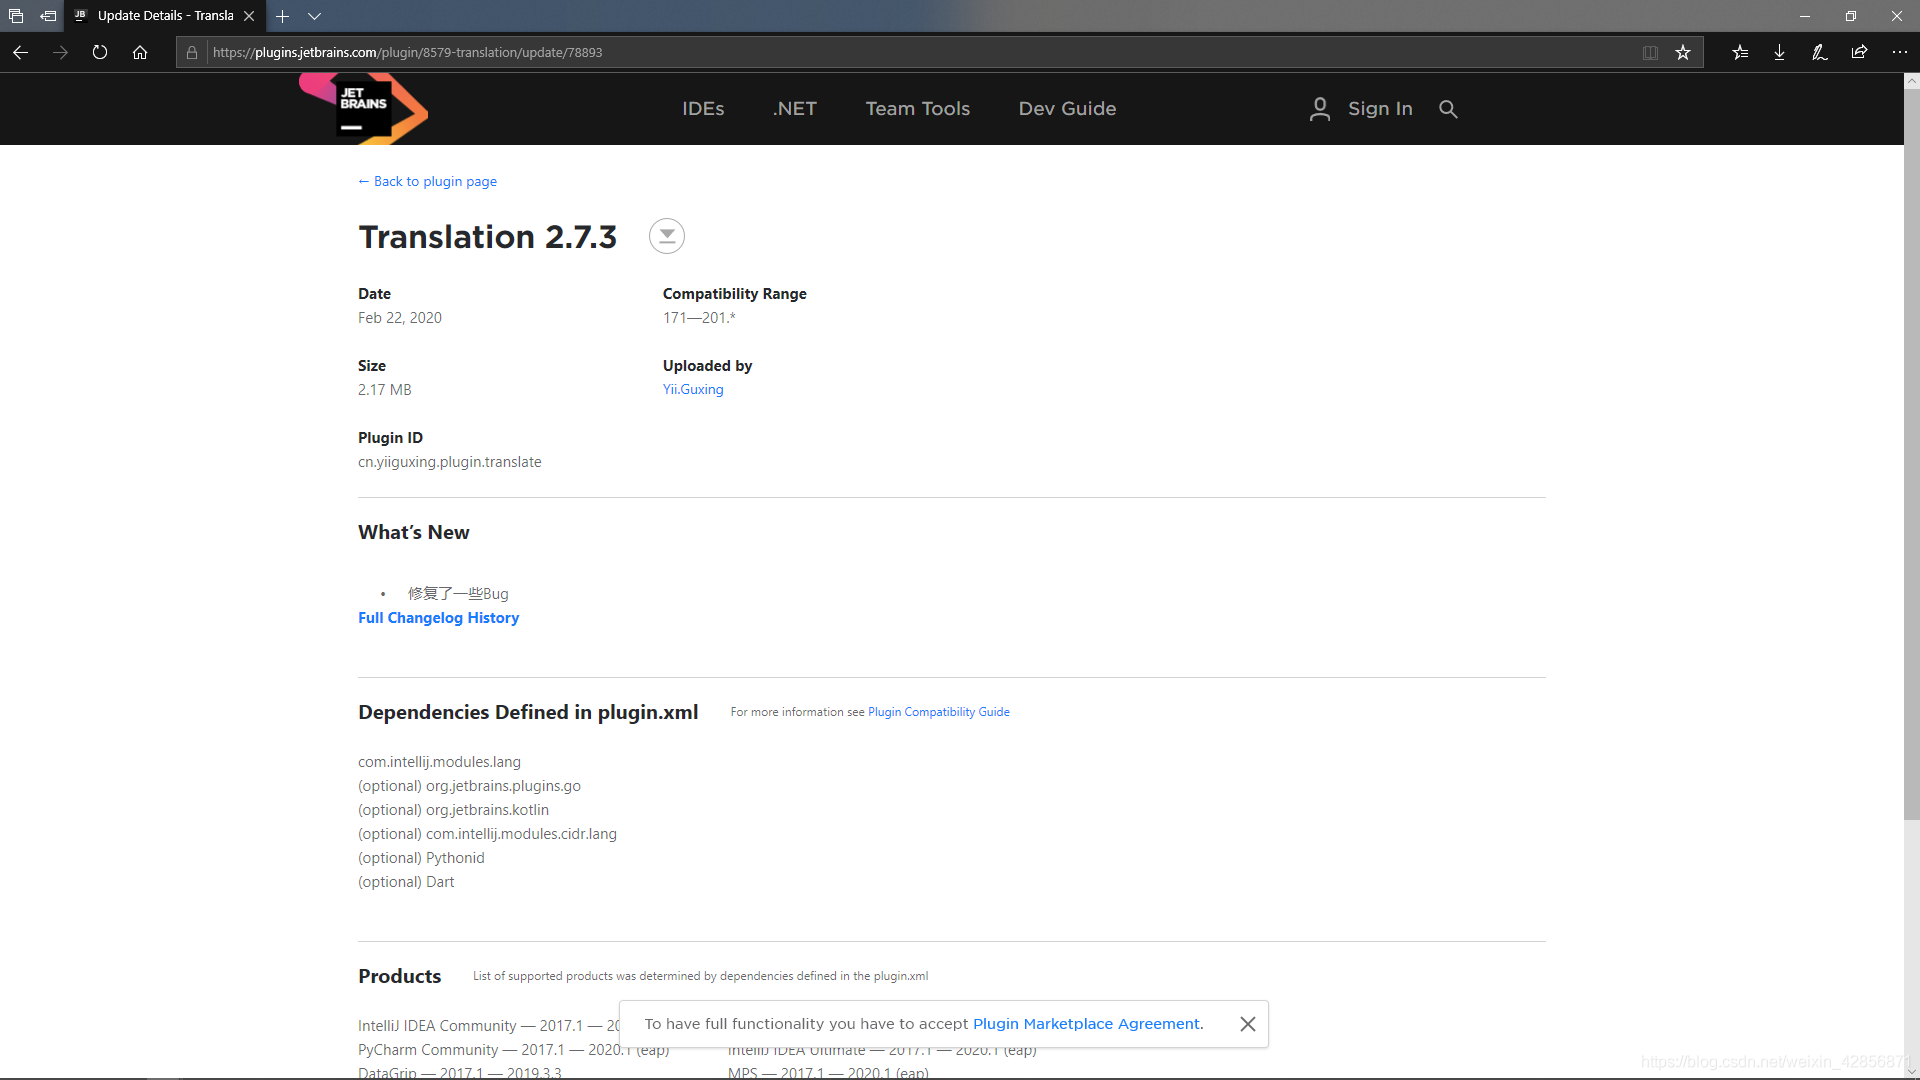Open browser settings and more menu

(x=1899, y=53)
